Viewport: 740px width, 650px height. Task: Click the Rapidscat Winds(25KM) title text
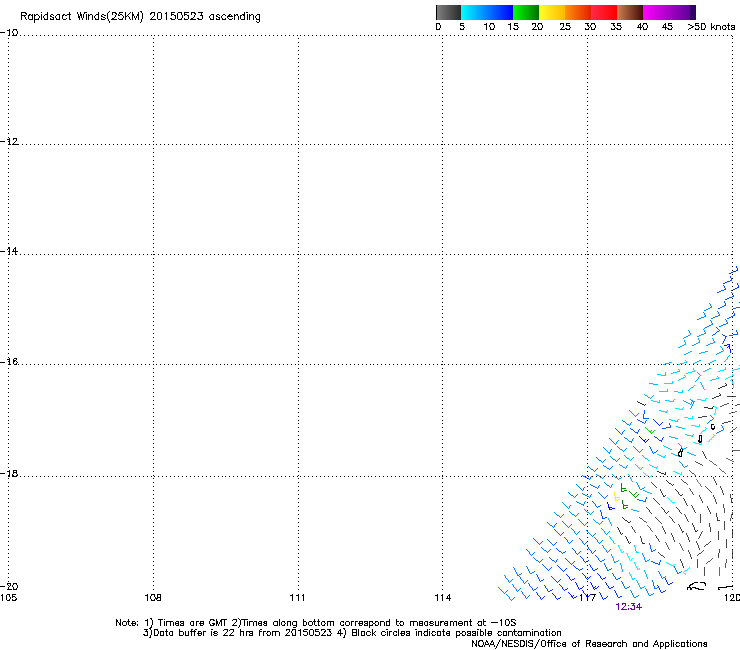(x=140, y=17)
